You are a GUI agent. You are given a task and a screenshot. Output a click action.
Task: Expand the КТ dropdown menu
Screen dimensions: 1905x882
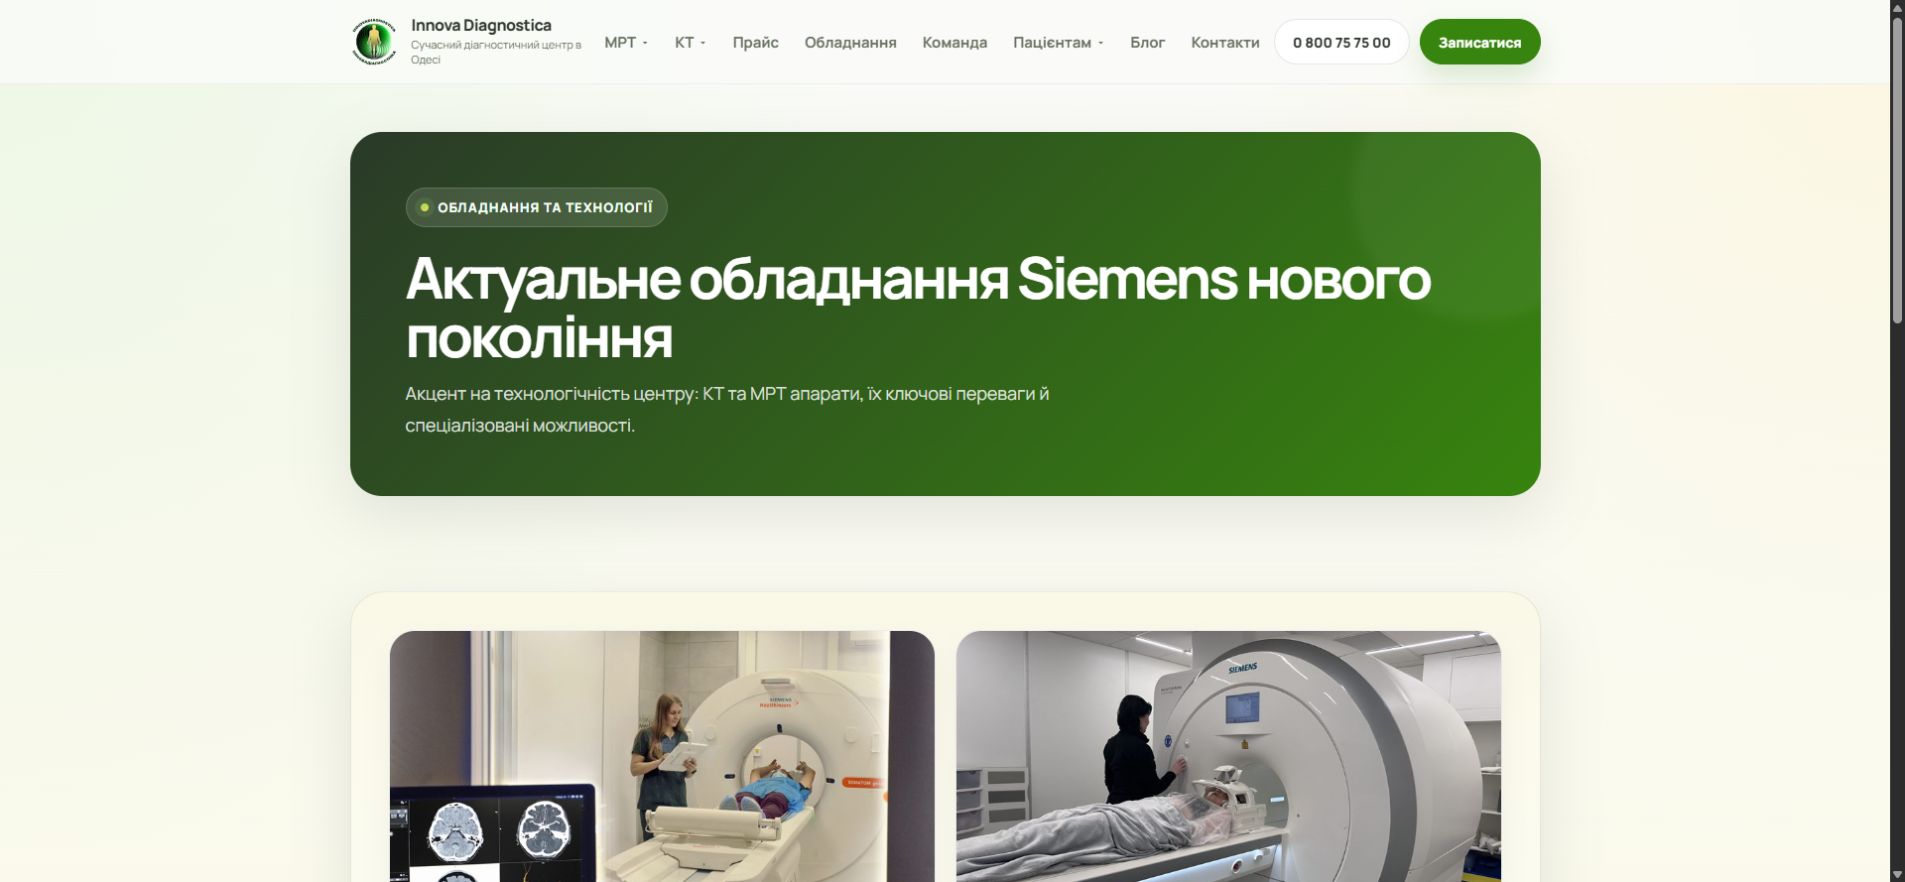(690, 42)
